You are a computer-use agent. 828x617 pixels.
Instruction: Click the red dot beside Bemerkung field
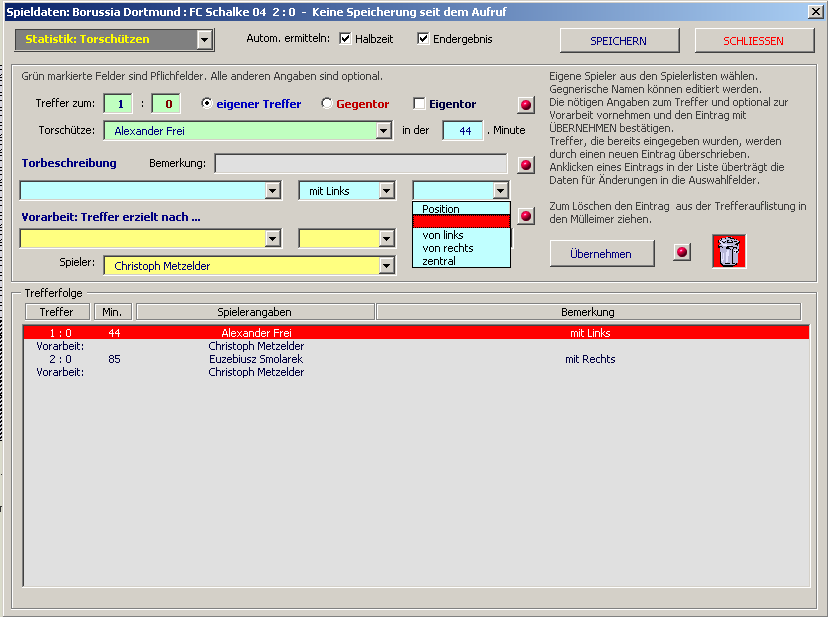pyautogui.click(x=526, y=165)
